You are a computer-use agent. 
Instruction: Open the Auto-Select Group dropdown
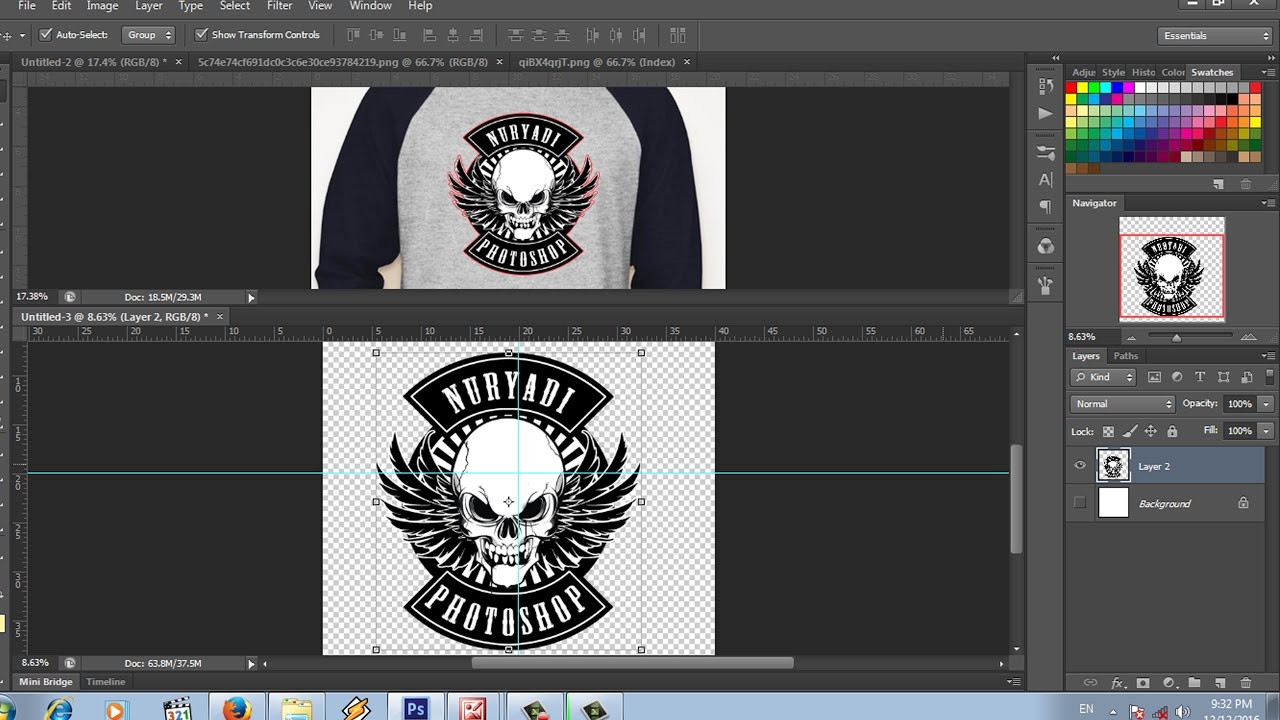point(149,35)
